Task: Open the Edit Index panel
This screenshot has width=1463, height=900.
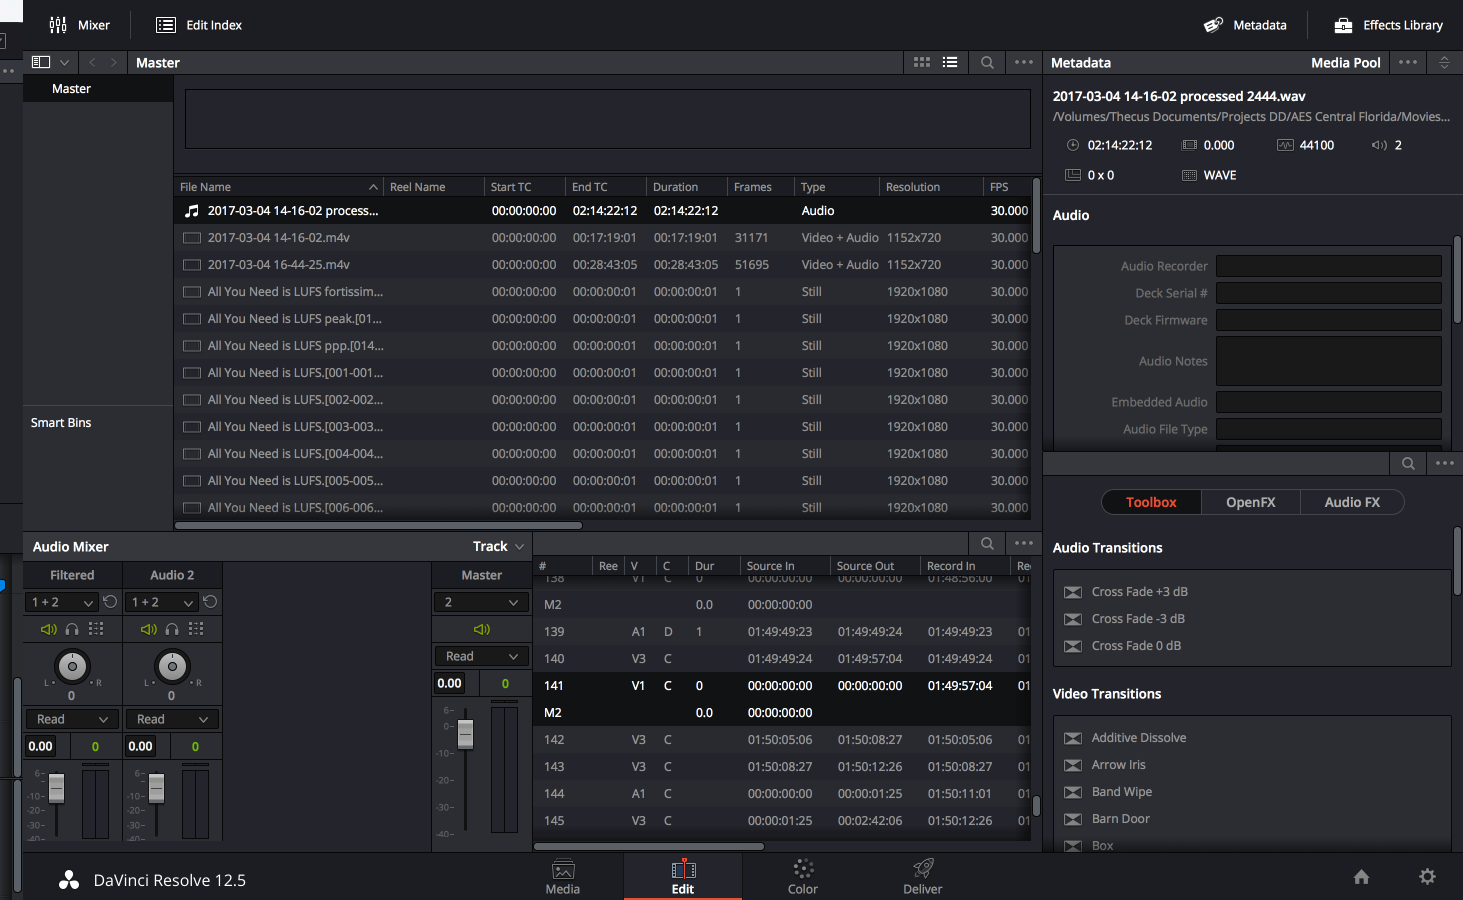Action: (x=199, y=25)
